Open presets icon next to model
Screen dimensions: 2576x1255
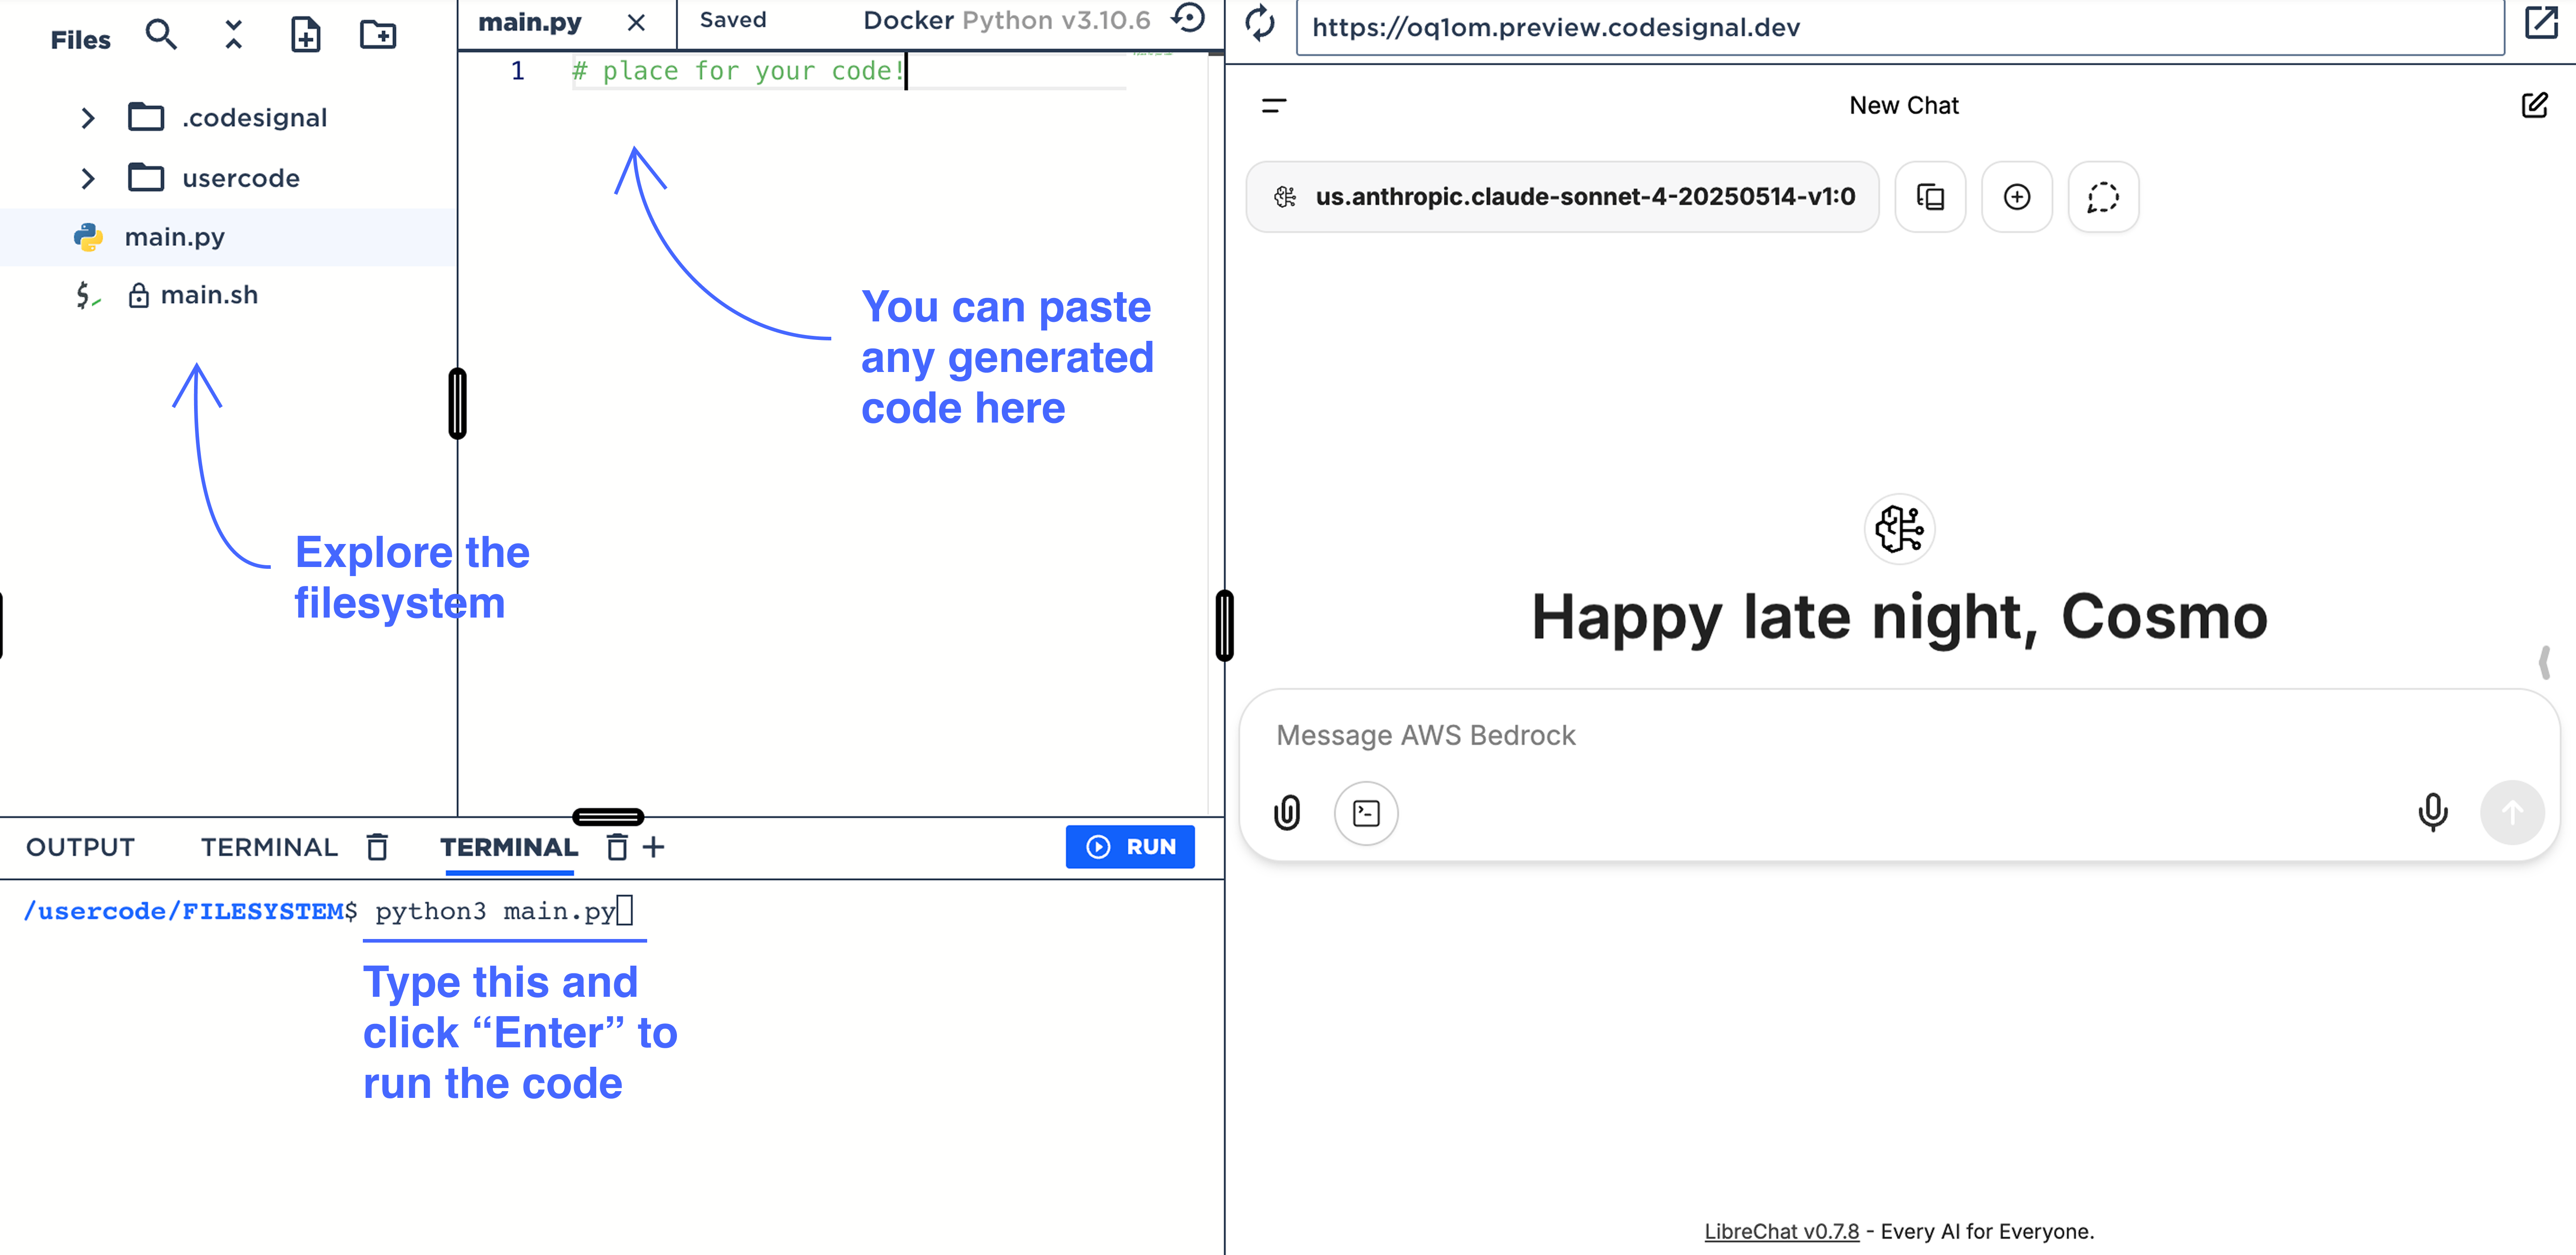1930,197
